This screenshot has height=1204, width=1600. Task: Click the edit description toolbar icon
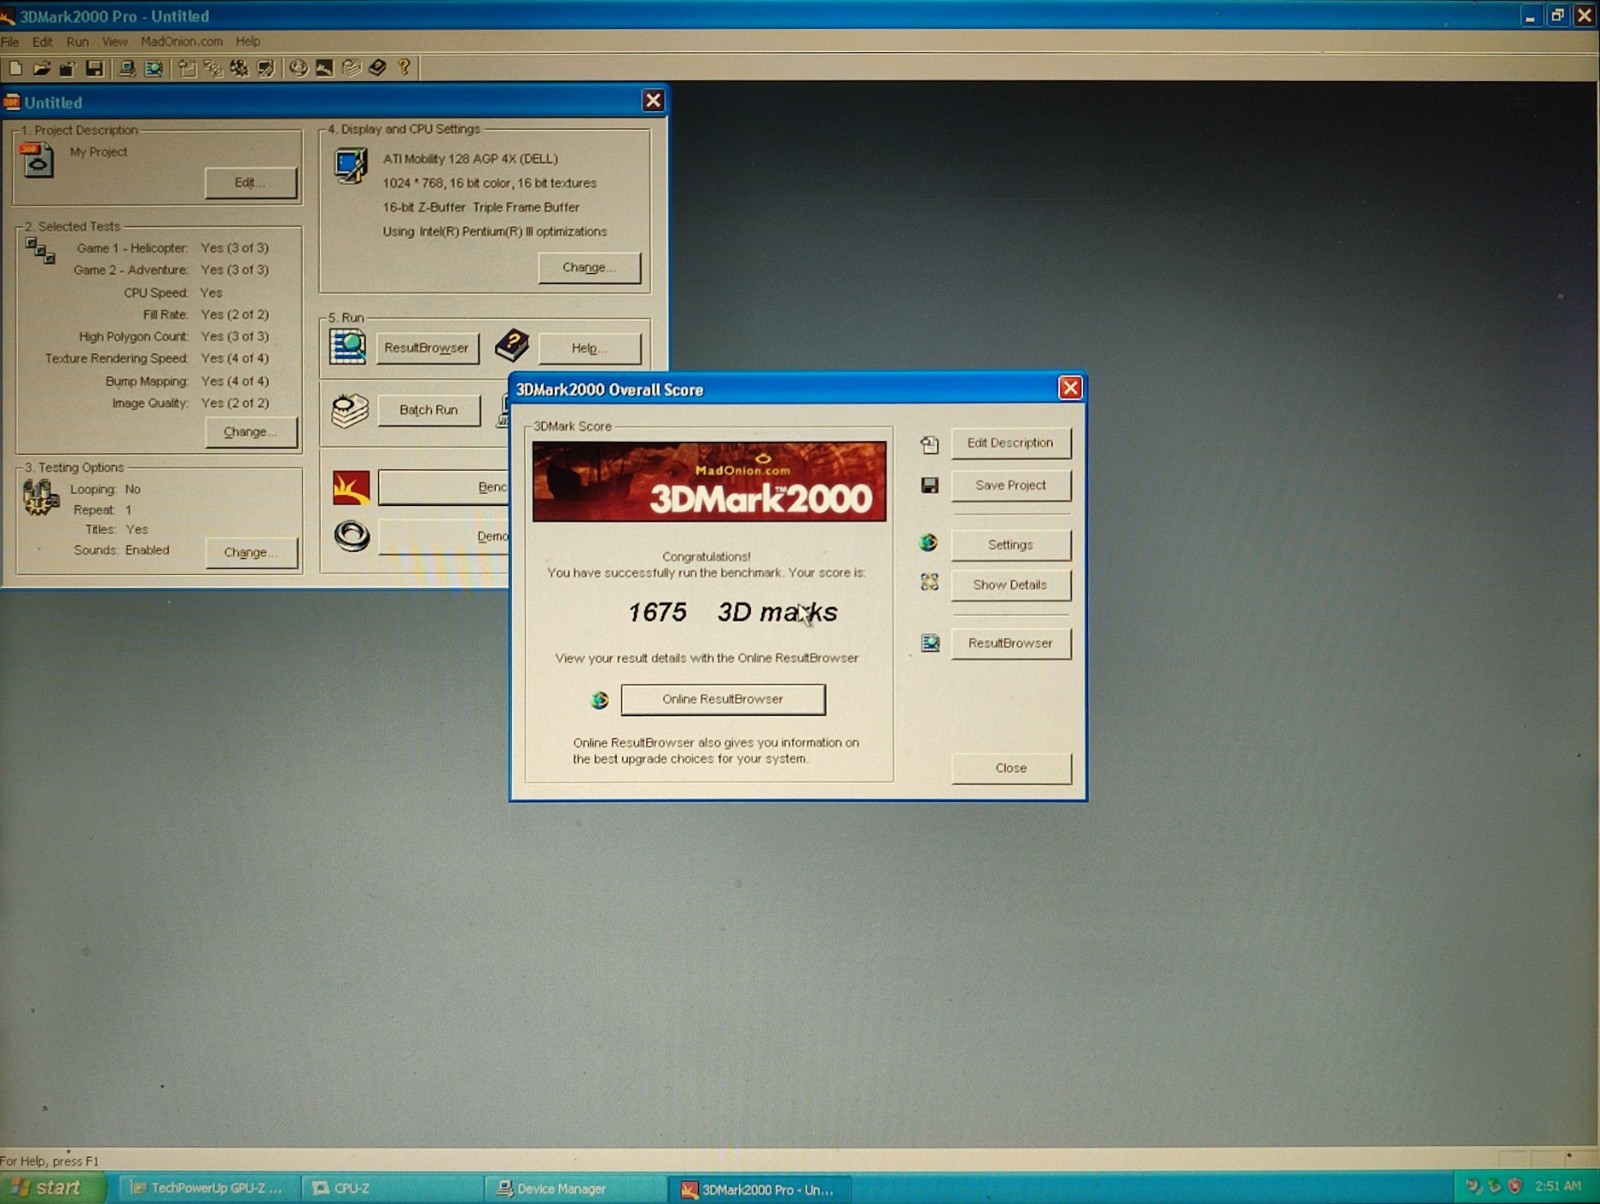[x=187, y=68]
